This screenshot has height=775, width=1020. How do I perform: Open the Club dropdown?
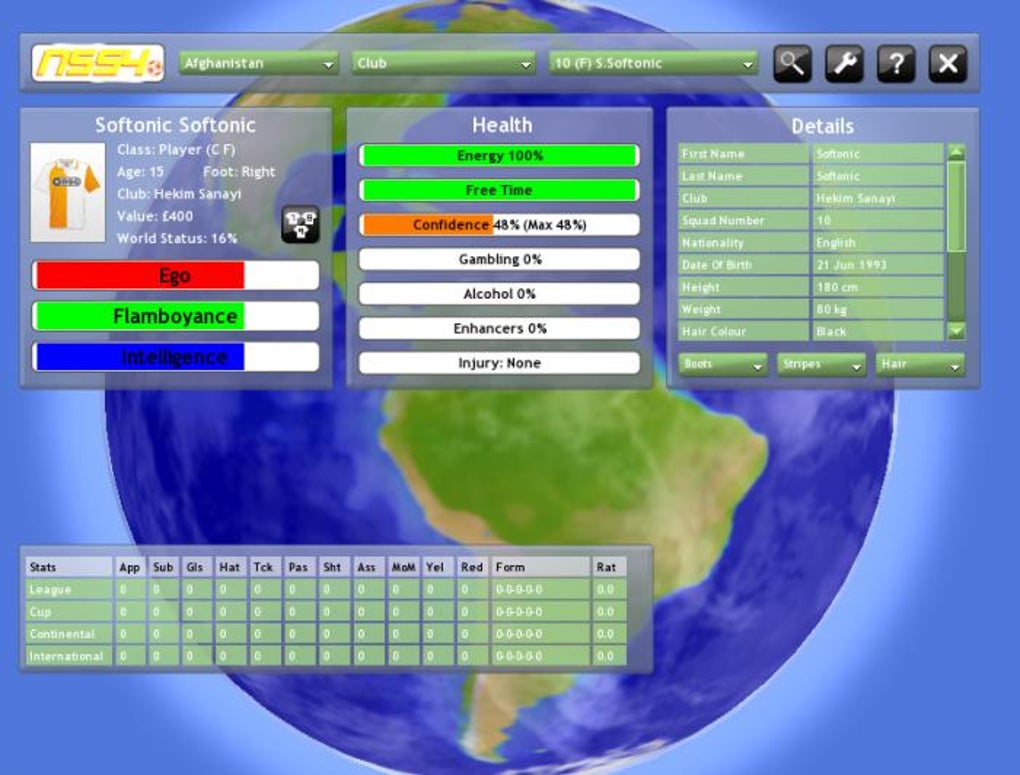coord(444,64)
